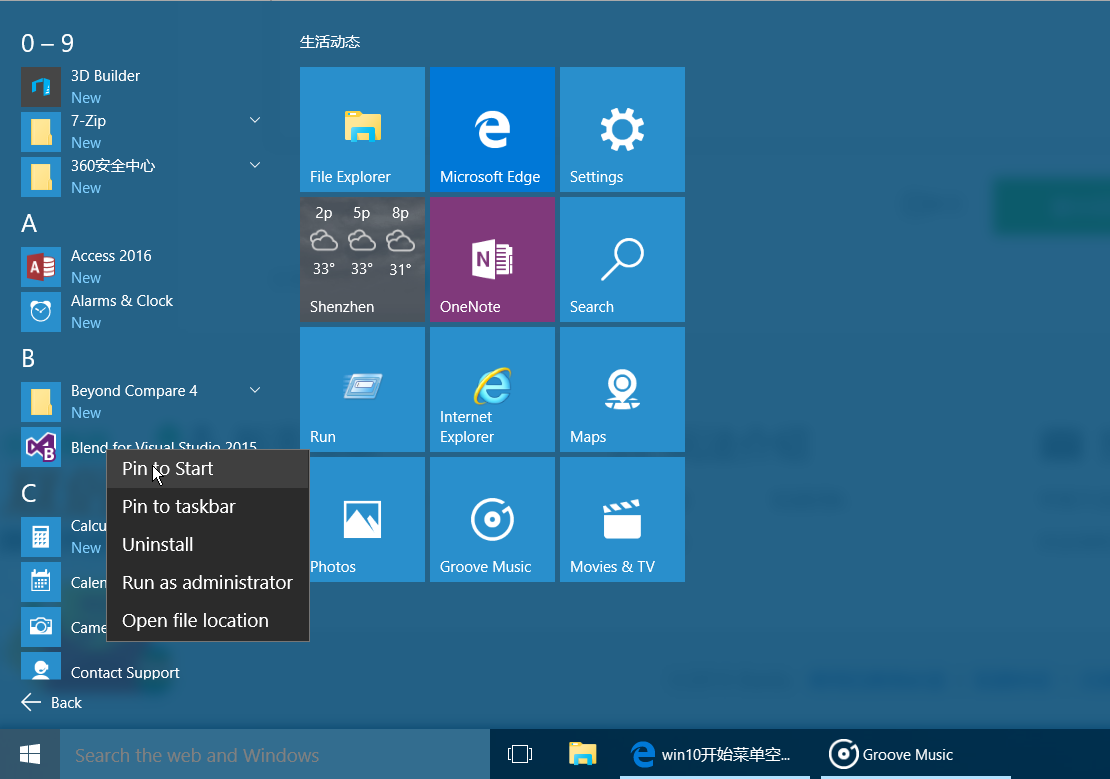Open the Alarms & Clock icon
1110x779 pixels.
click(x=41, y=312)
